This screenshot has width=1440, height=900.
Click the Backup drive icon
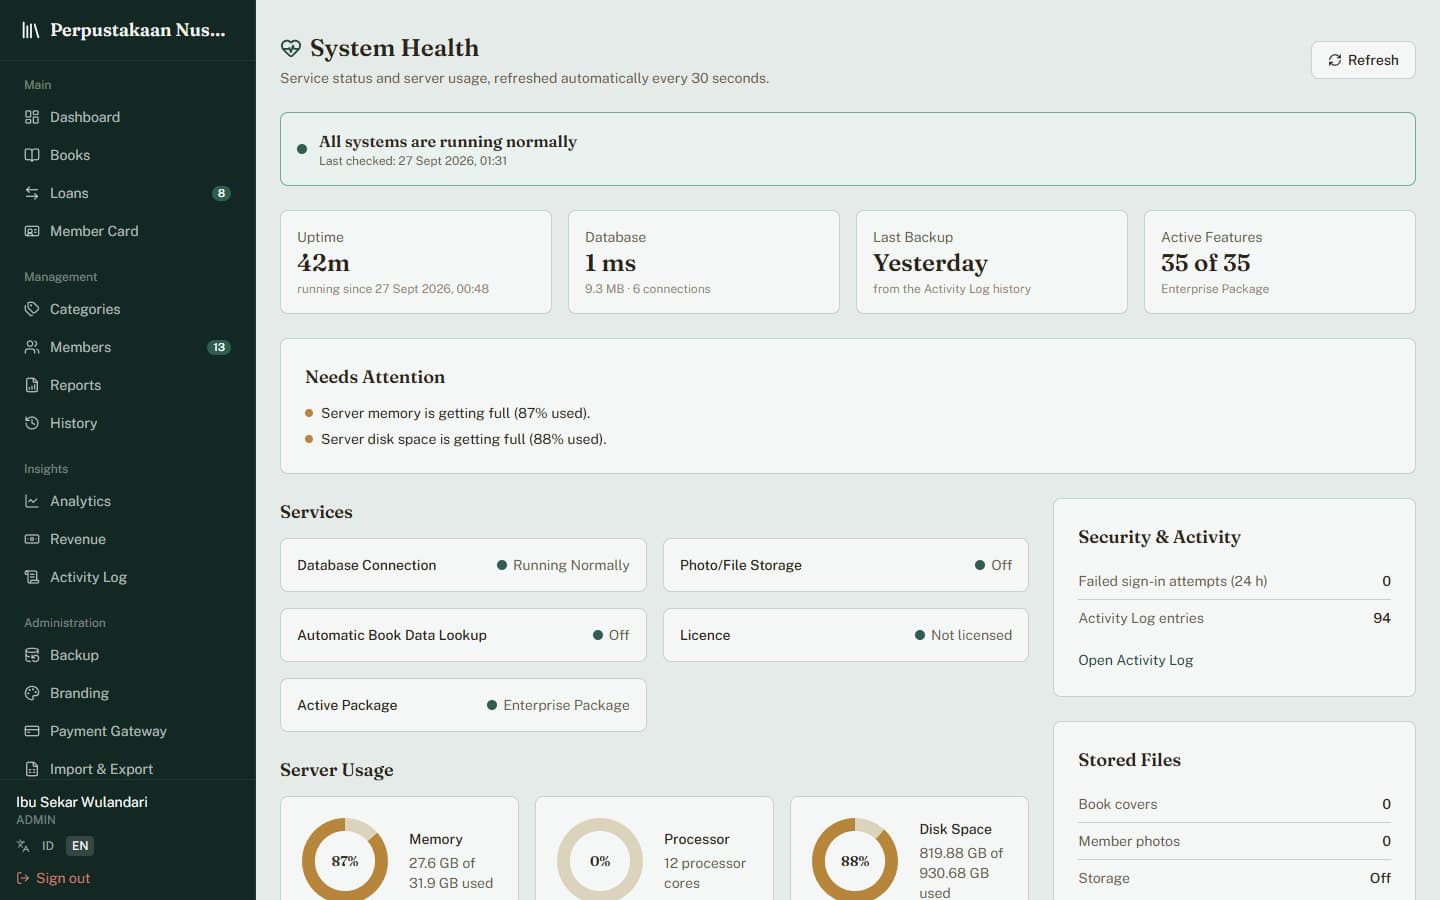click(x=32, y=655)
